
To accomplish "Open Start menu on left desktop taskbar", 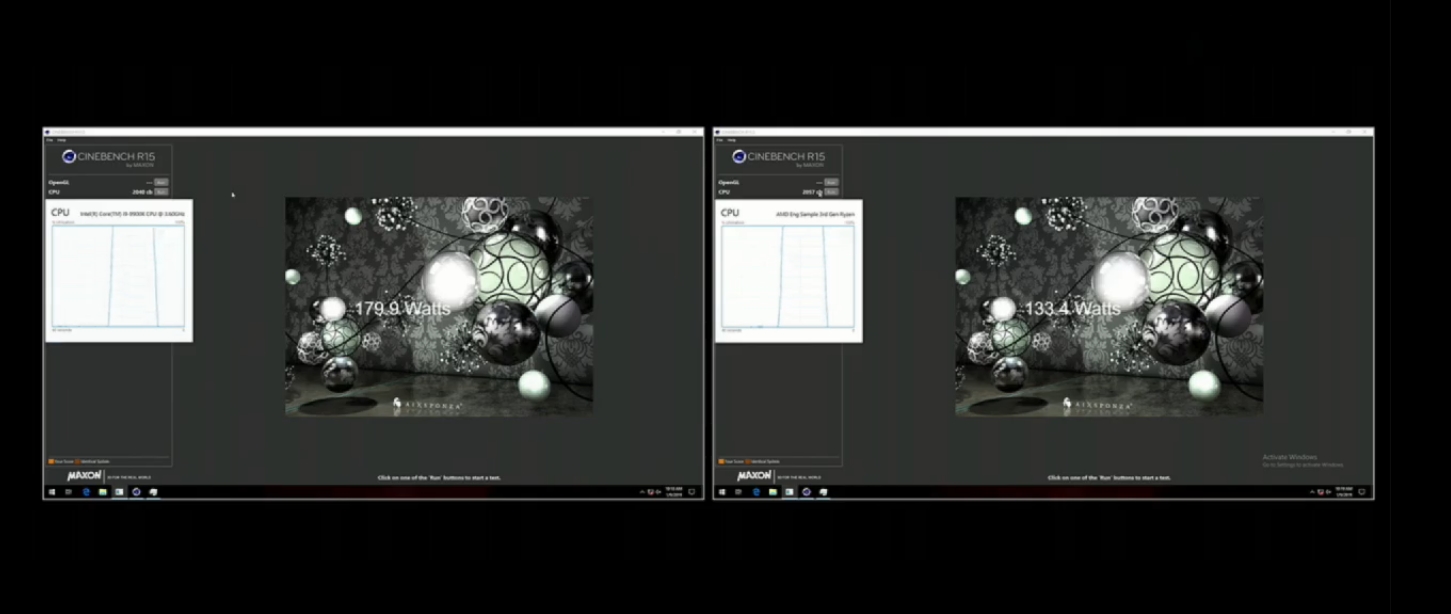I will click(52, 492).
